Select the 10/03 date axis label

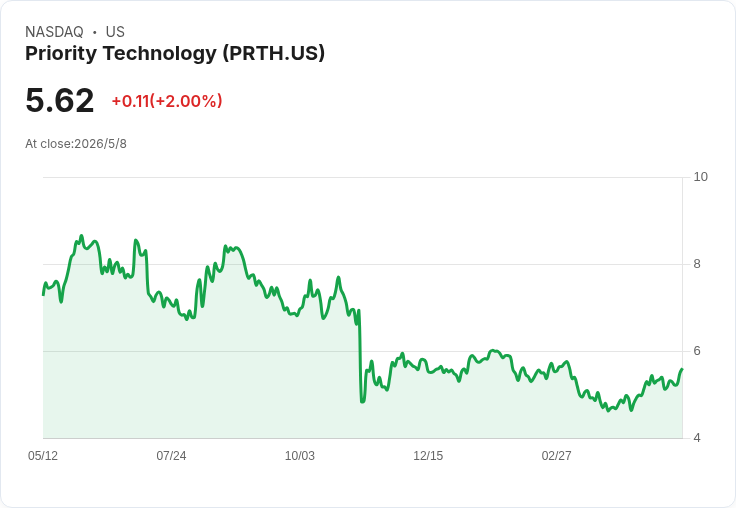point(299,456)
